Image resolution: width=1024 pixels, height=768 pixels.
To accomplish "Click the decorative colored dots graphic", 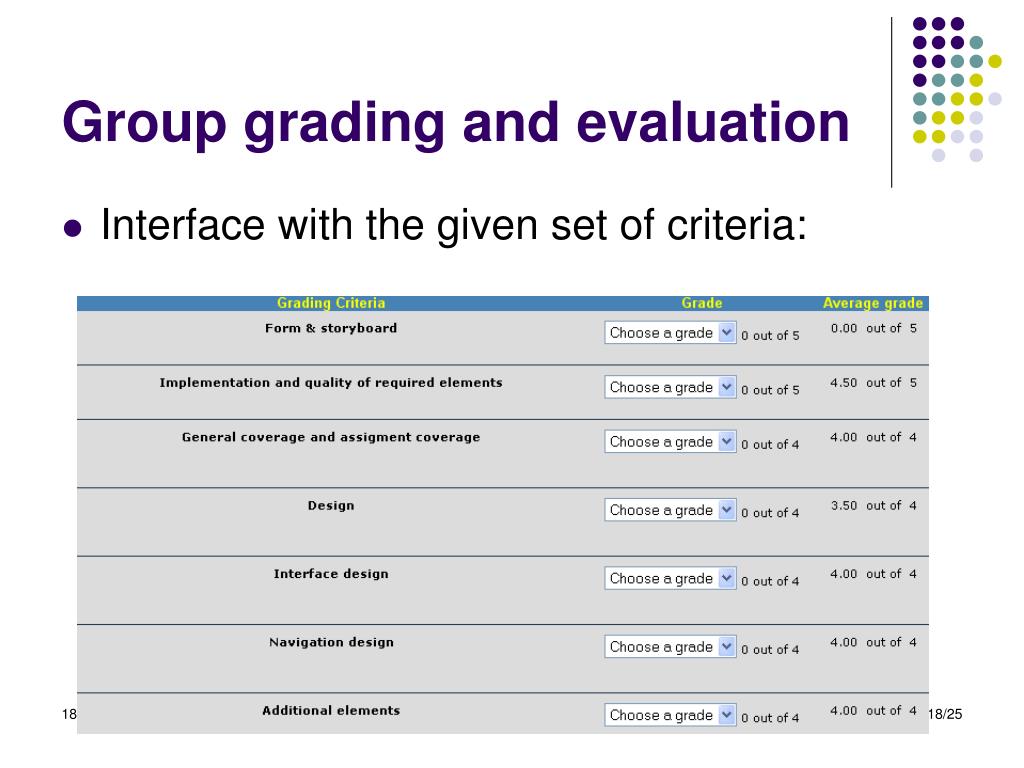I will coord(957,89).
